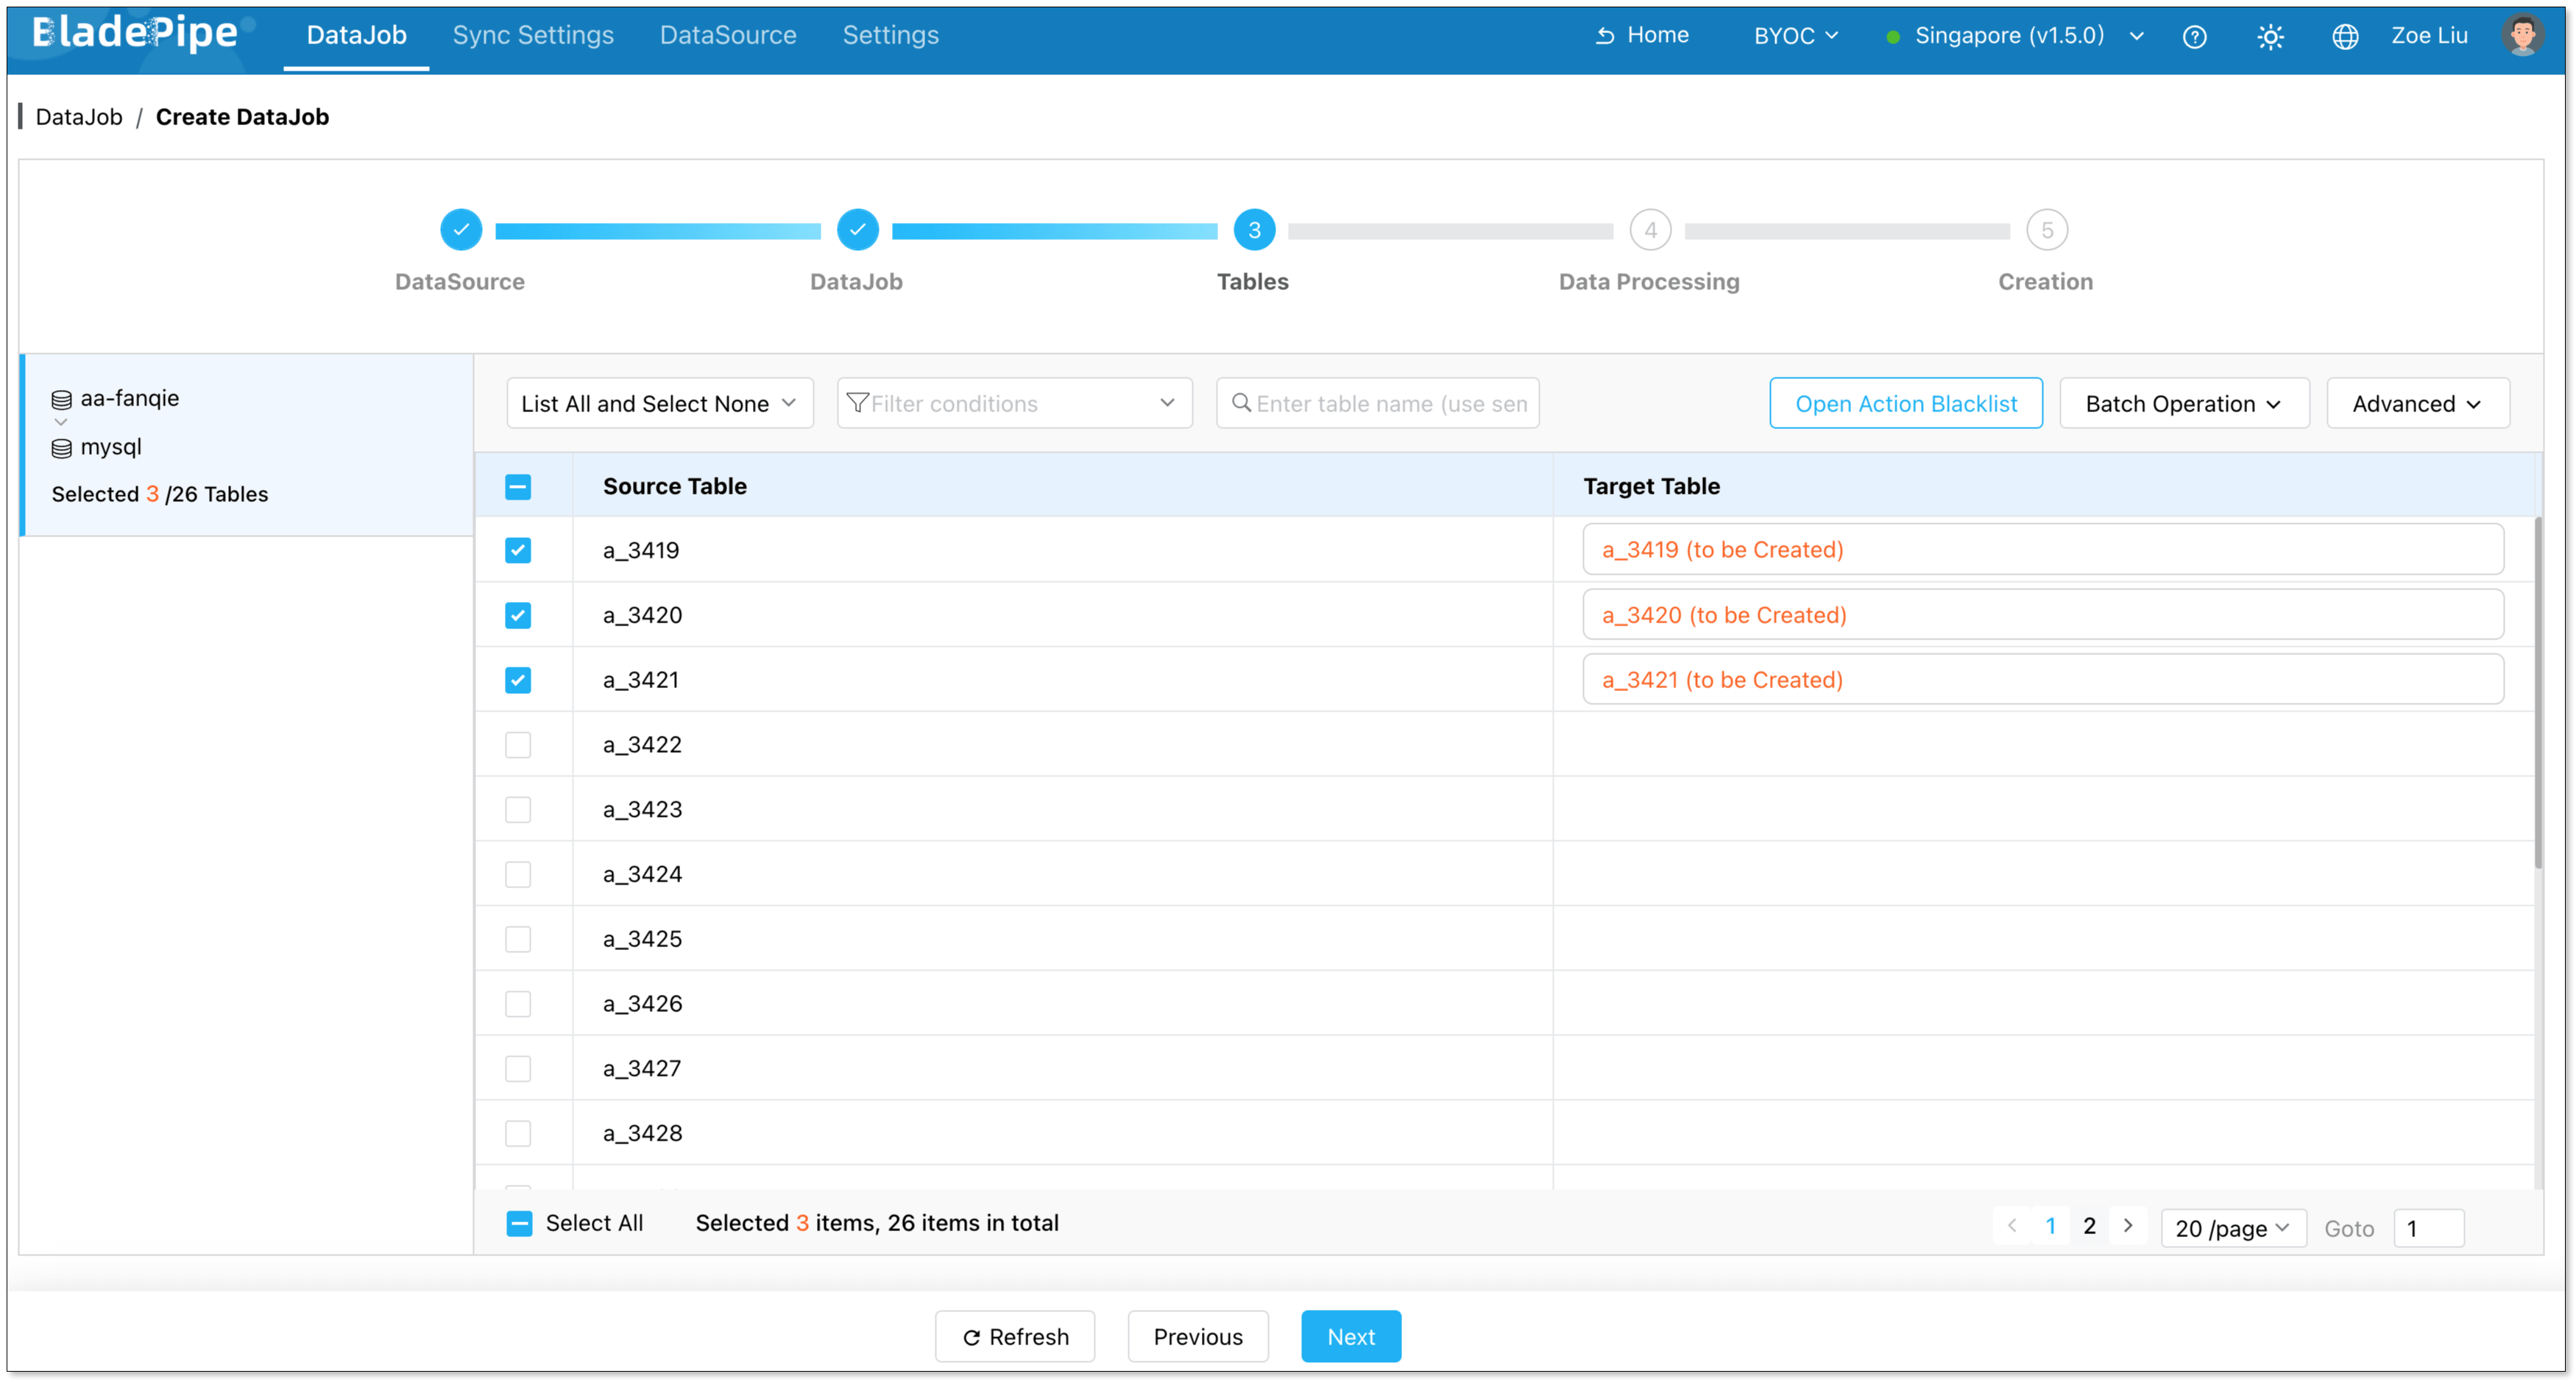Open the 20 per page dropdown
Viewport: 2576px width, 1382px height.
coord(2232,1227)
